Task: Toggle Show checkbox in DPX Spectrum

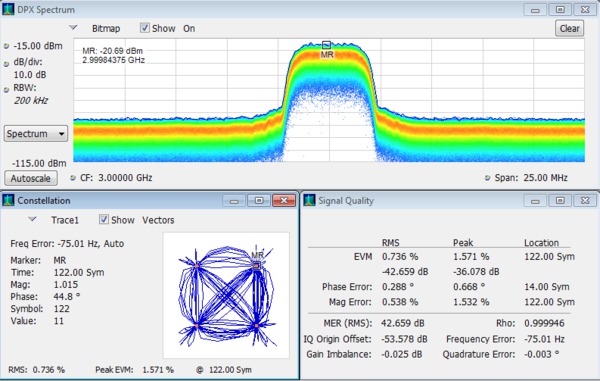Action: (x=145, y=28)
